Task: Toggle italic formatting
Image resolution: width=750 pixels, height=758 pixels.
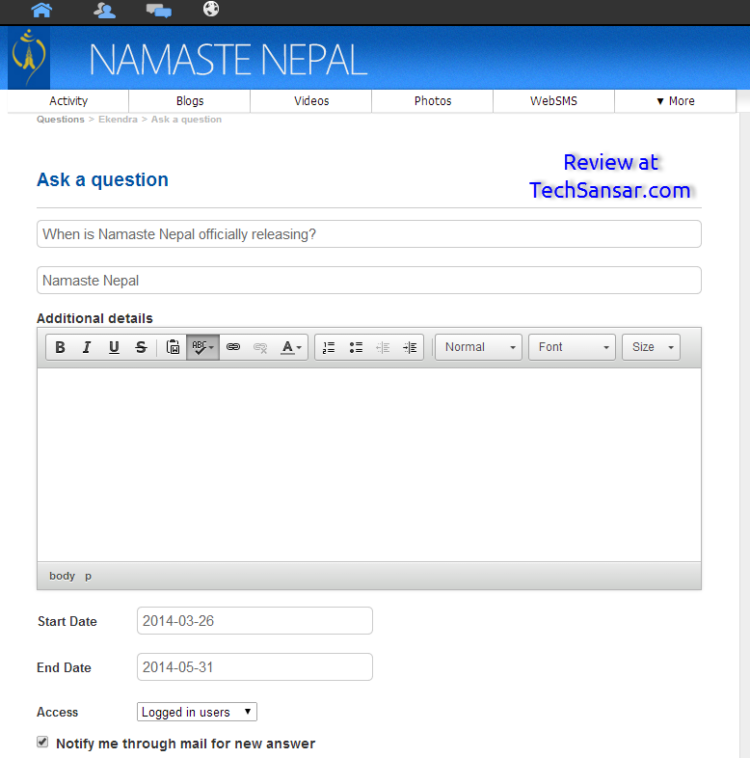Action: pos(87,347)
